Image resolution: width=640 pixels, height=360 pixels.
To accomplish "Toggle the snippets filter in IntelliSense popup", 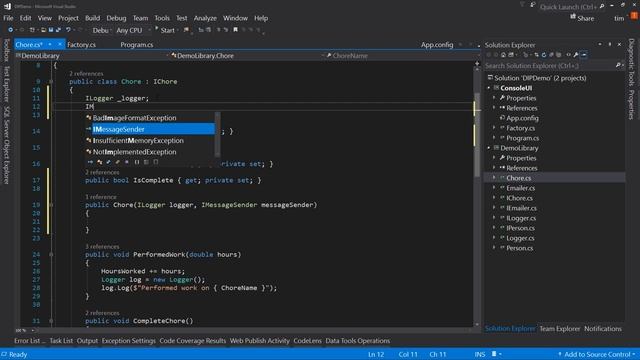I will (156, 162).
